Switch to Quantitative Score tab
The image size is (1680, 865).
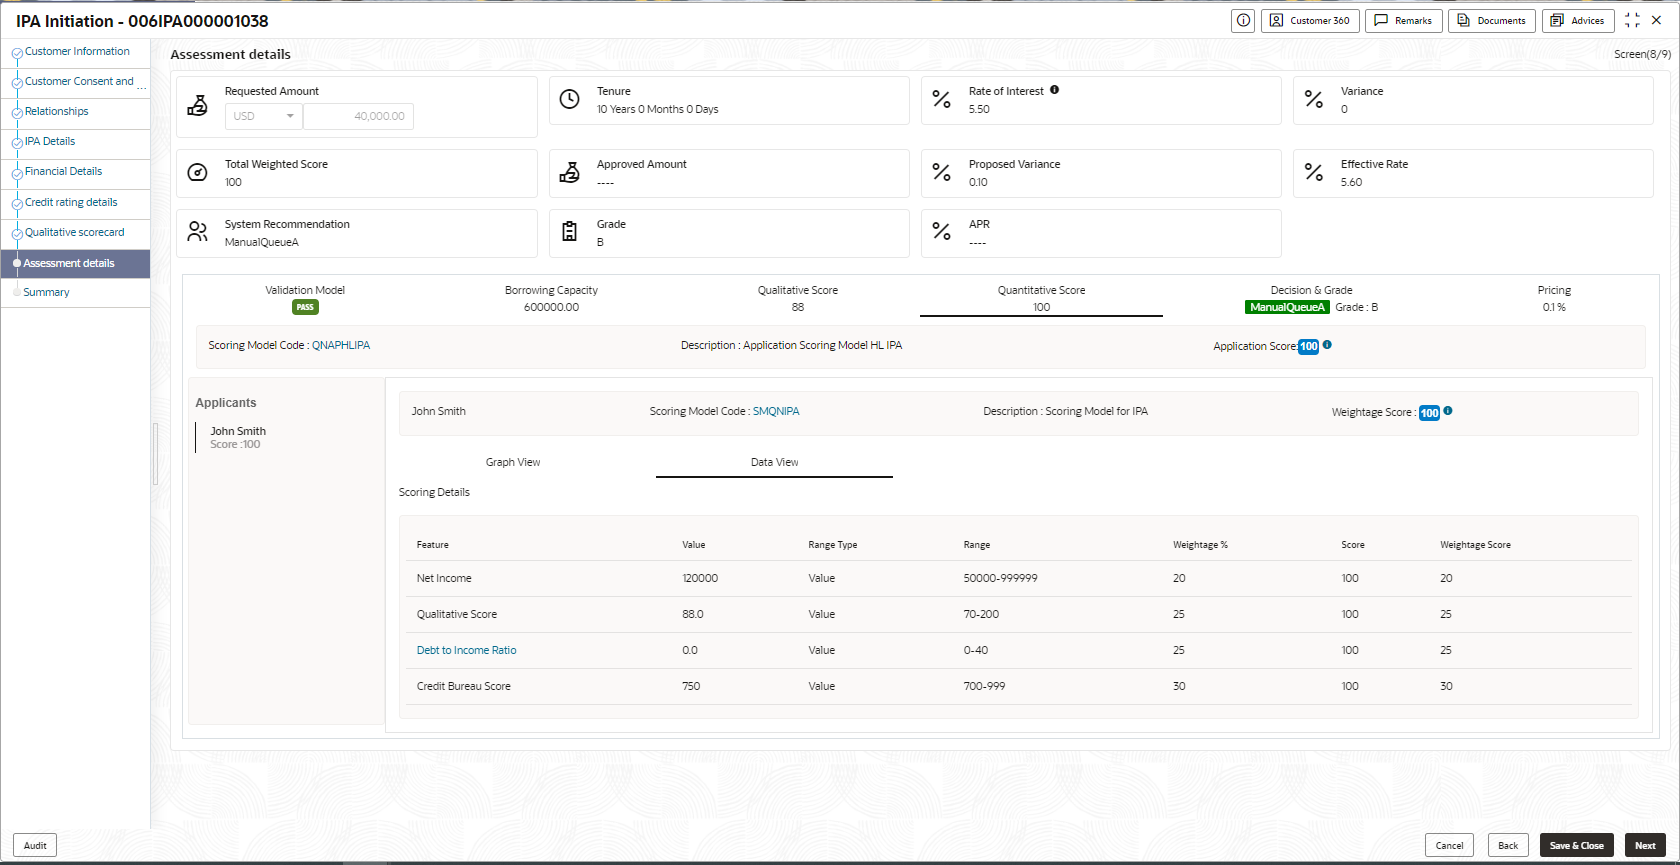(x=1041, y=298)
